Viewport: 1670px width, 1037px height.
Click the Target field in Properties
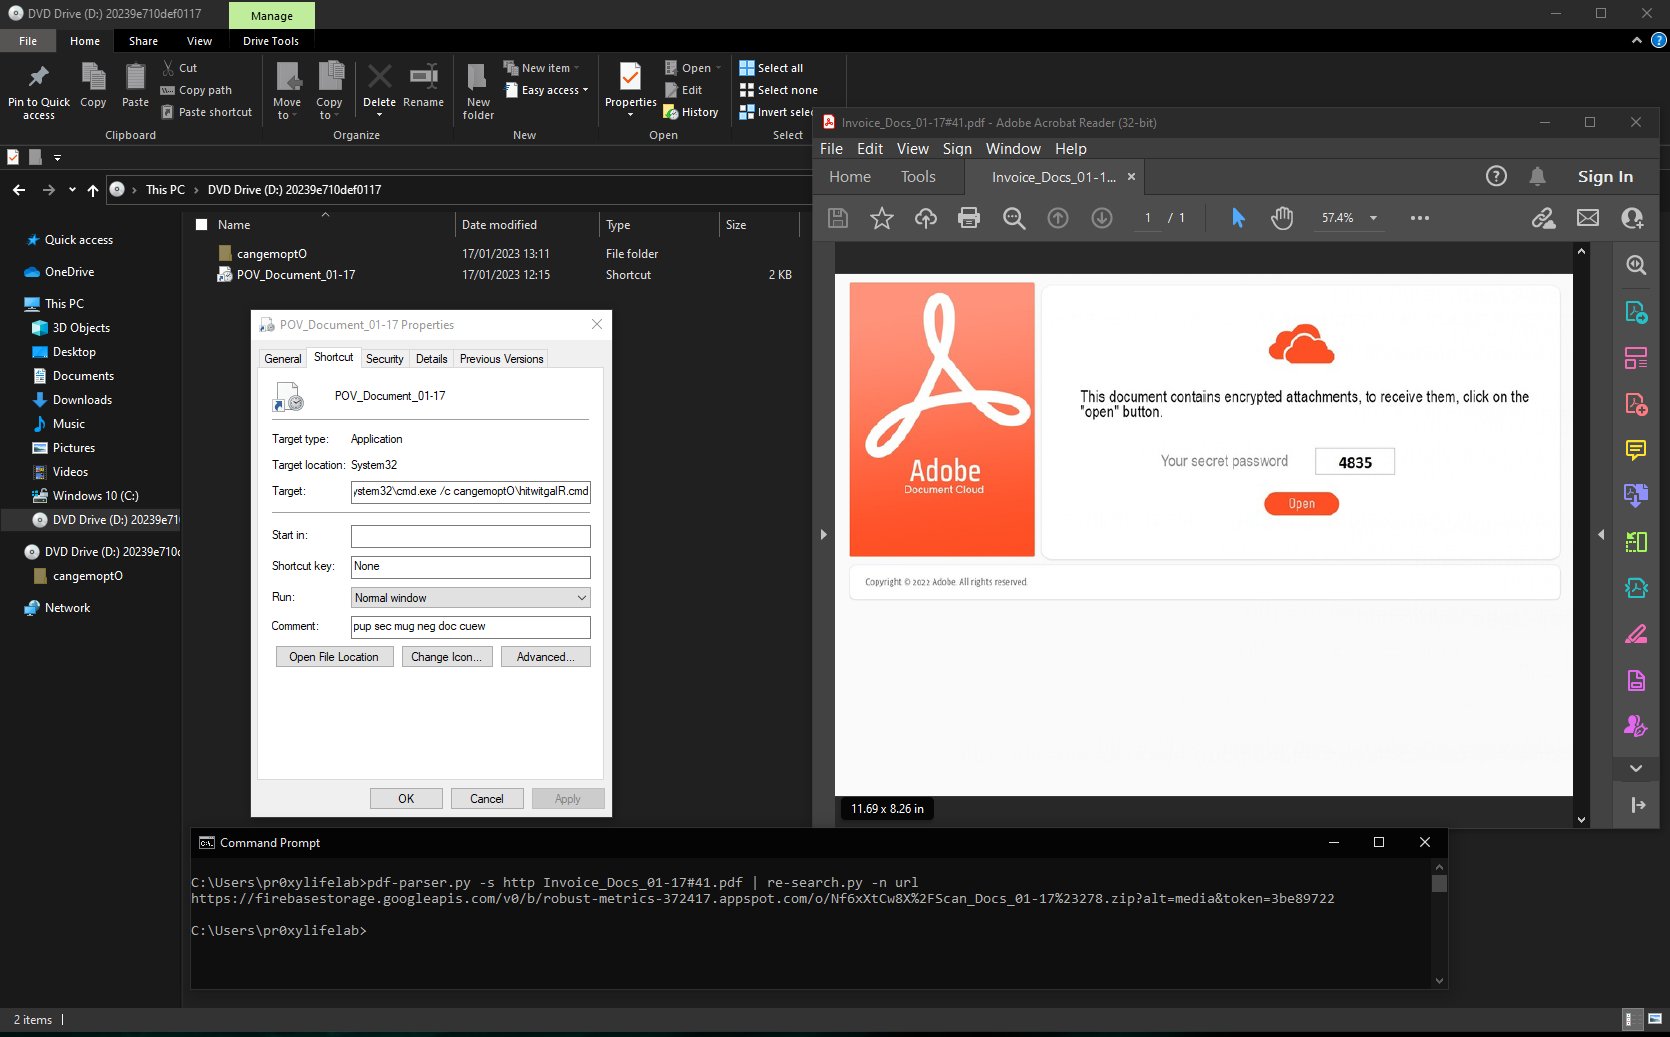click(470, 492)
